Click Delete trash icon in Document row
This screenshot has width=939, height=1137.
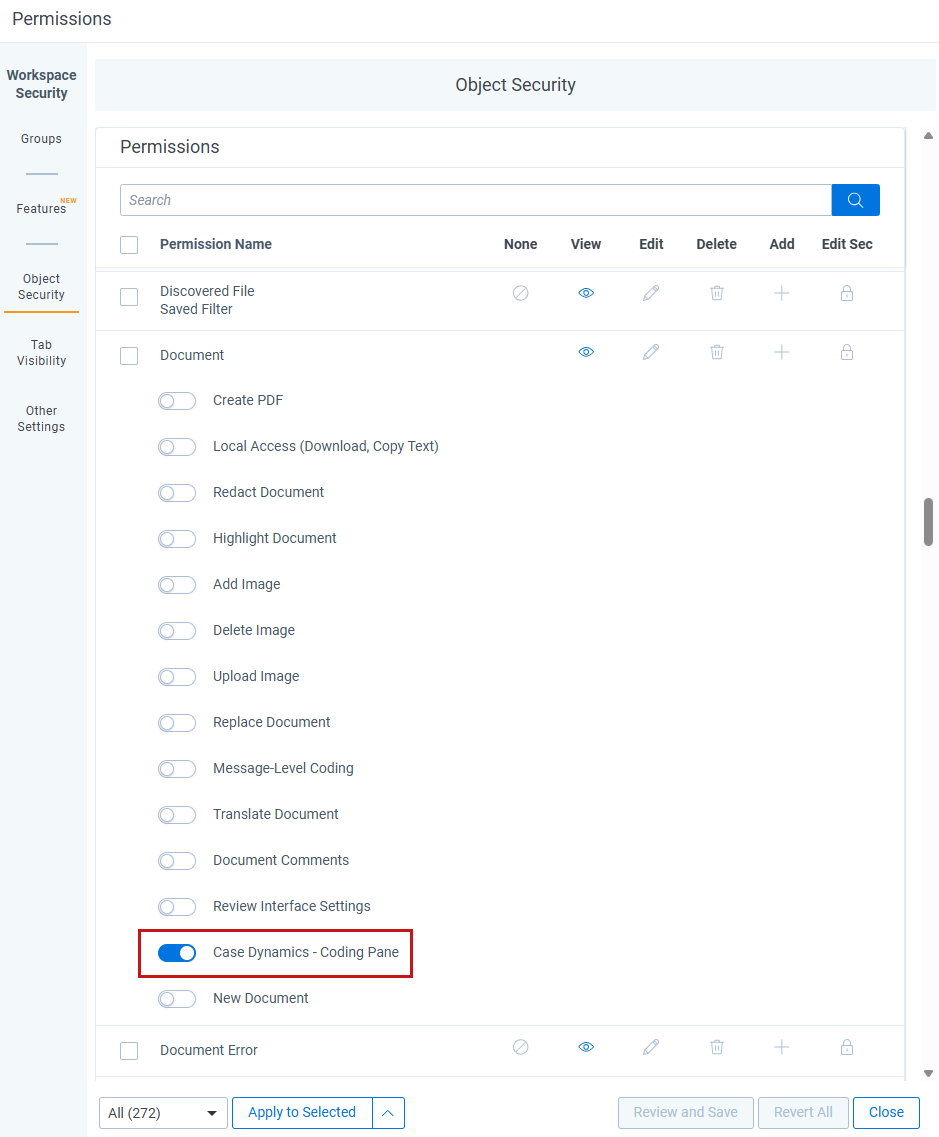point(716,352)
